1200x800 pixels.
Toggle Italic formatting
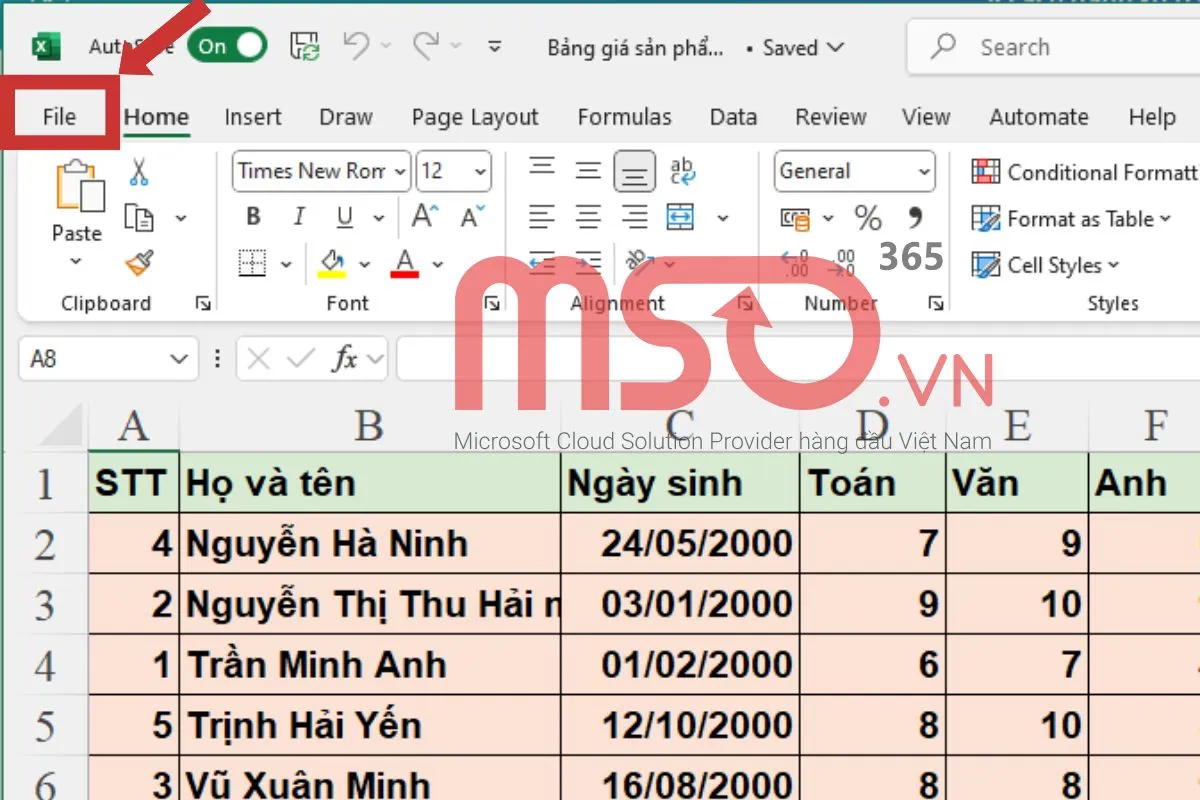click(x=298, y=217)
